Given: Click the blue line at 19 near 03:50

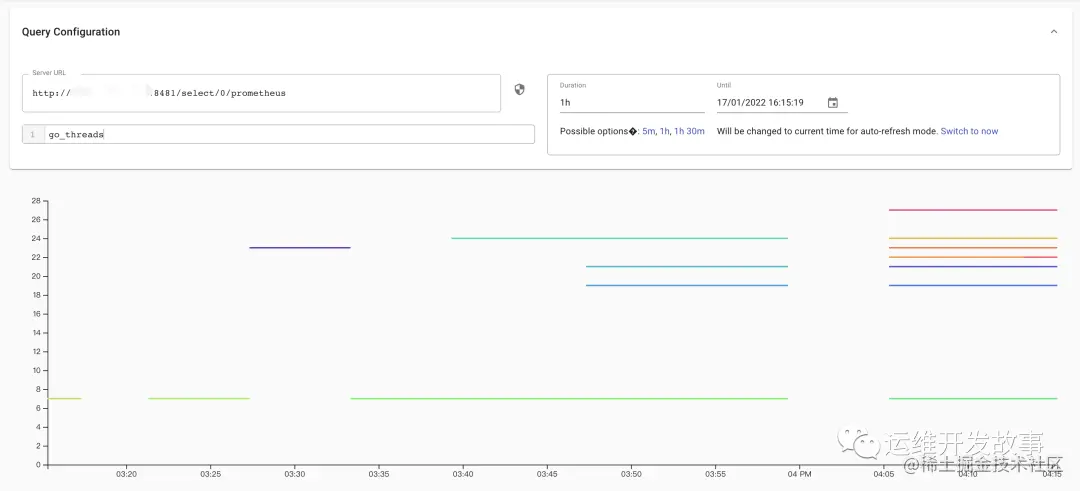Looking at the screenshot, I should click(687, 285).
